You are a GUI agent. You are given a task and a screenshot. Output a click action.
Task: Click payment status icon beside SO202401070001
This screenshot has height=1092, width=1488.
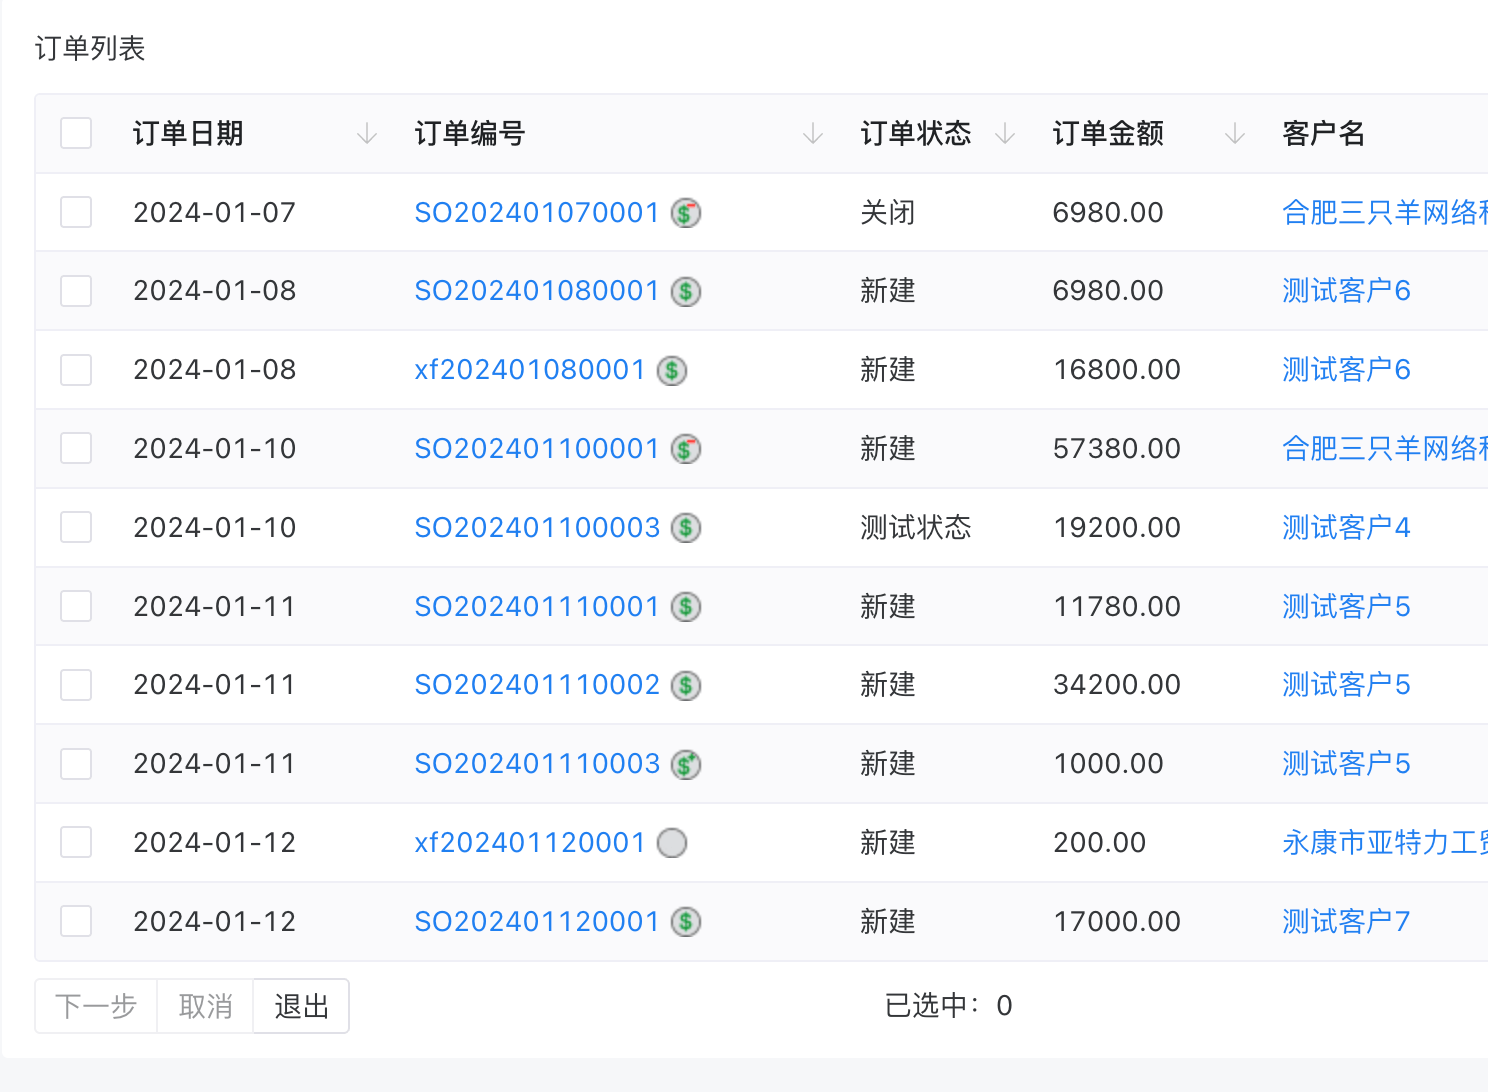(685, 213)
